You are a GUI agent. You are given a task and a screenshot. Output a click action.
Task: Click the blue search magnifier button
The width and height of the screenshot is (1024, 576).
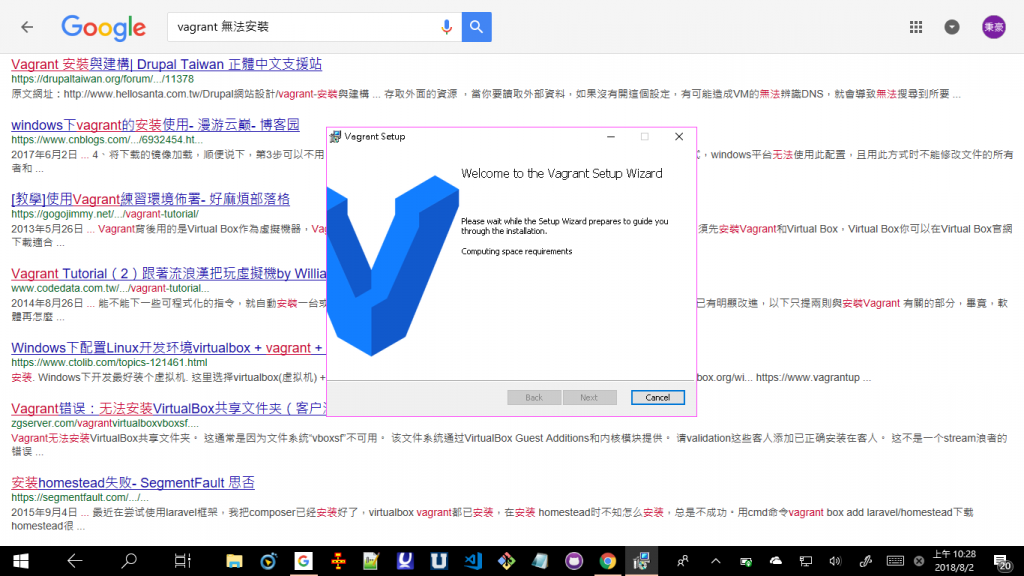click(x=477, y=27)
